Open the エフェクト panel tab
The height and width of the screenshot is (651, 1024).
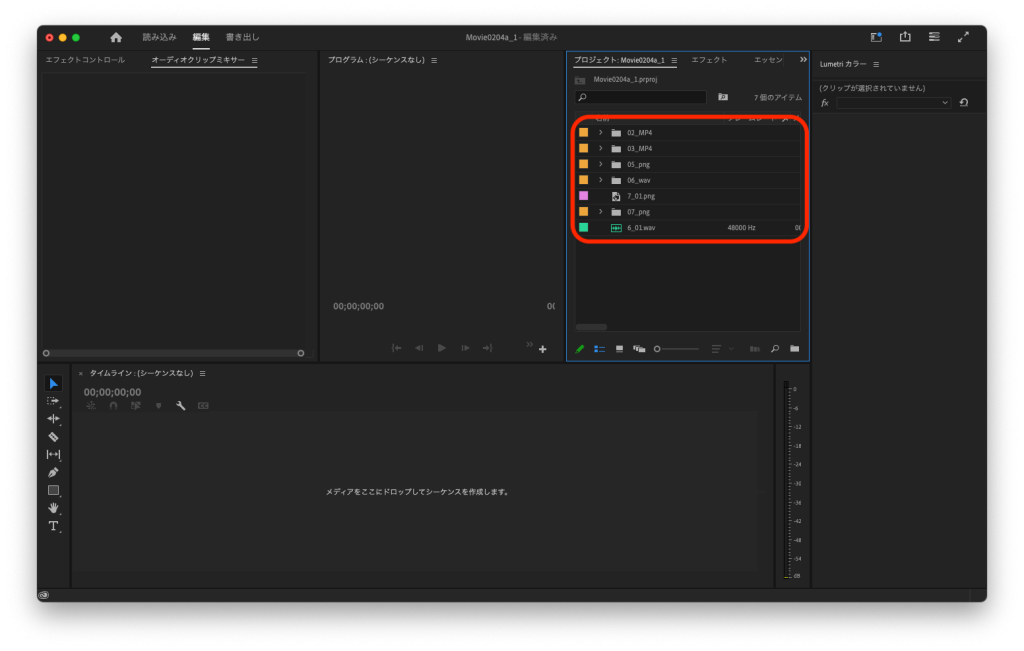[x=709, y=60]
